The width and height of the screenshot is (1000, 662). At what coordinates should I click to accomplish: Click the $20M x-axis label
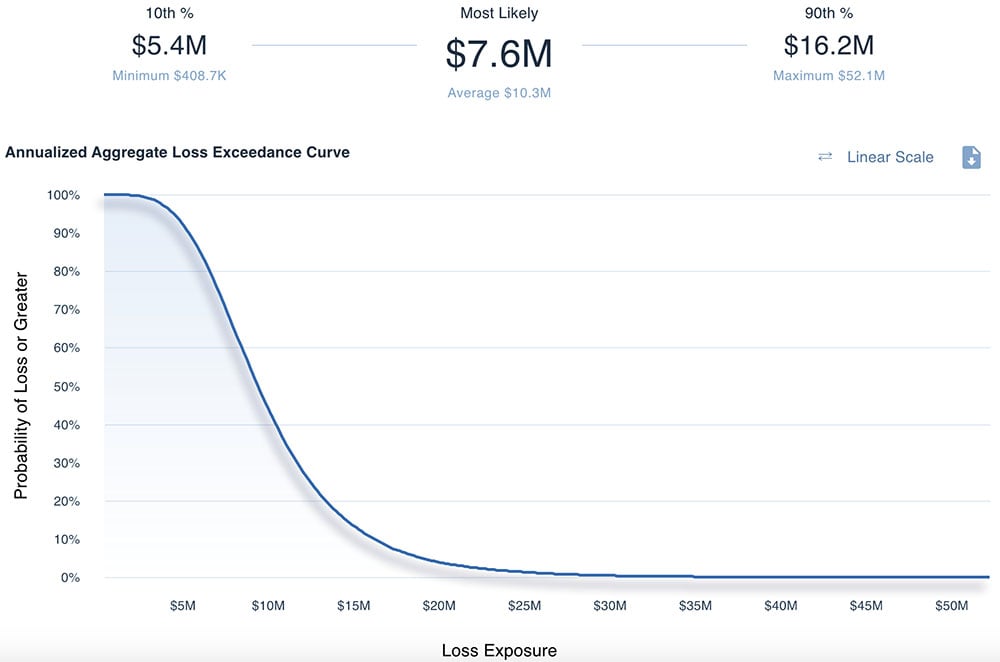[x=439, y=606]
